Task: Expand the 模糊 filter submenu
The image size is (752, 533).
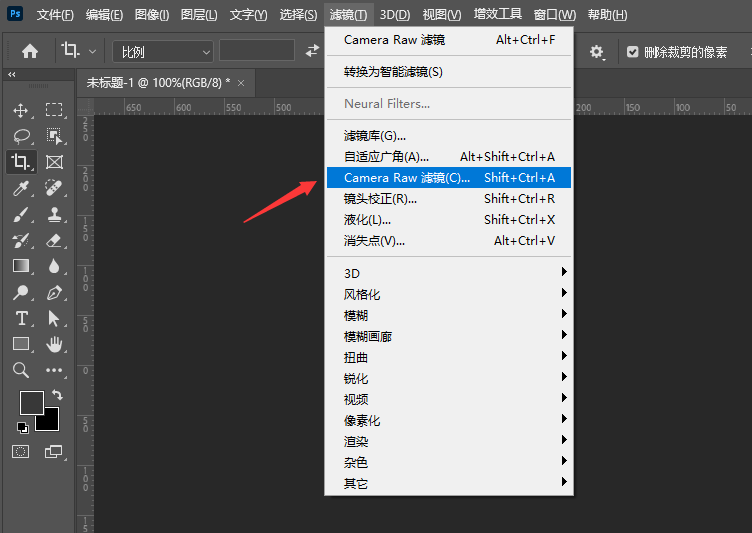Action: pos(449,315)
